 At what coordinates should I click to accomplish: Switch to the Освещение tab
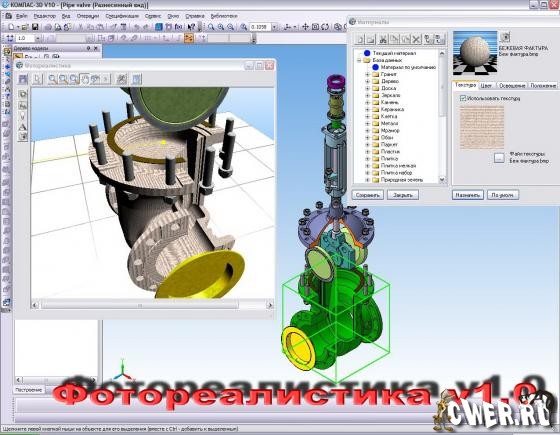[x=512, y=85]
